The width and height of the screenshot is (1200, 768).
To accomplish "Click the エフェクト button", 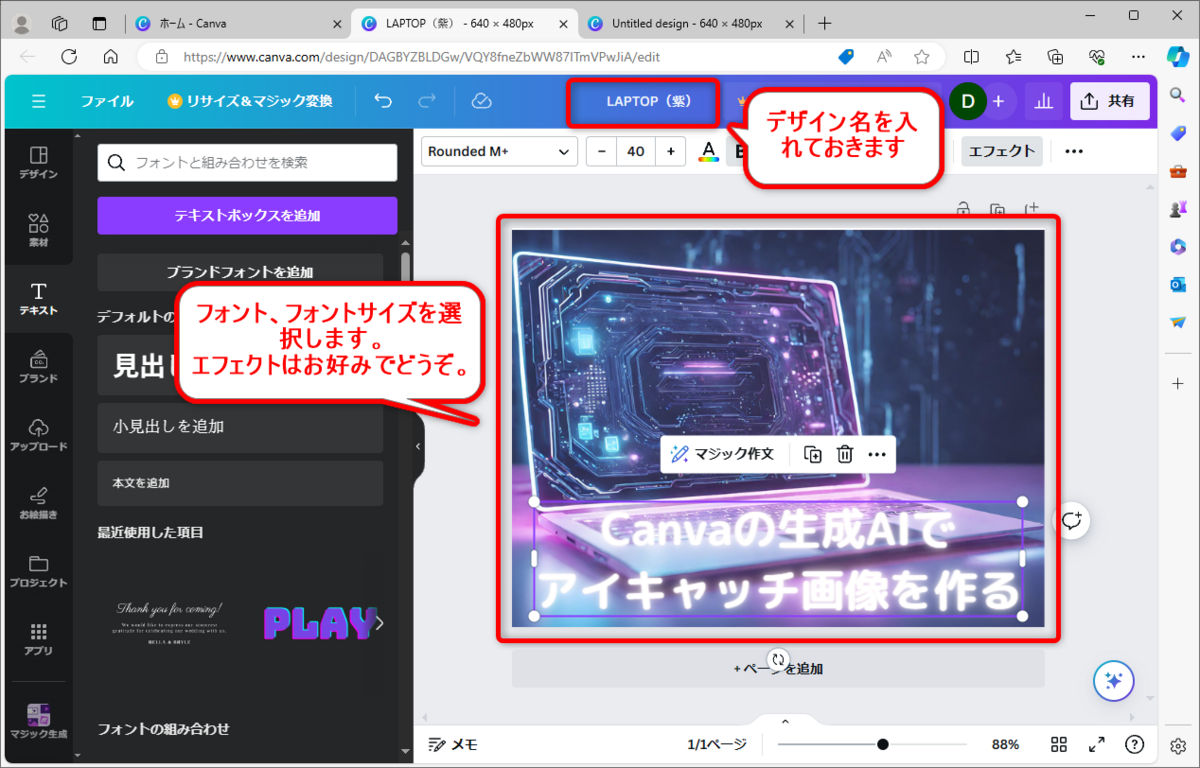I will point(1002,151).
